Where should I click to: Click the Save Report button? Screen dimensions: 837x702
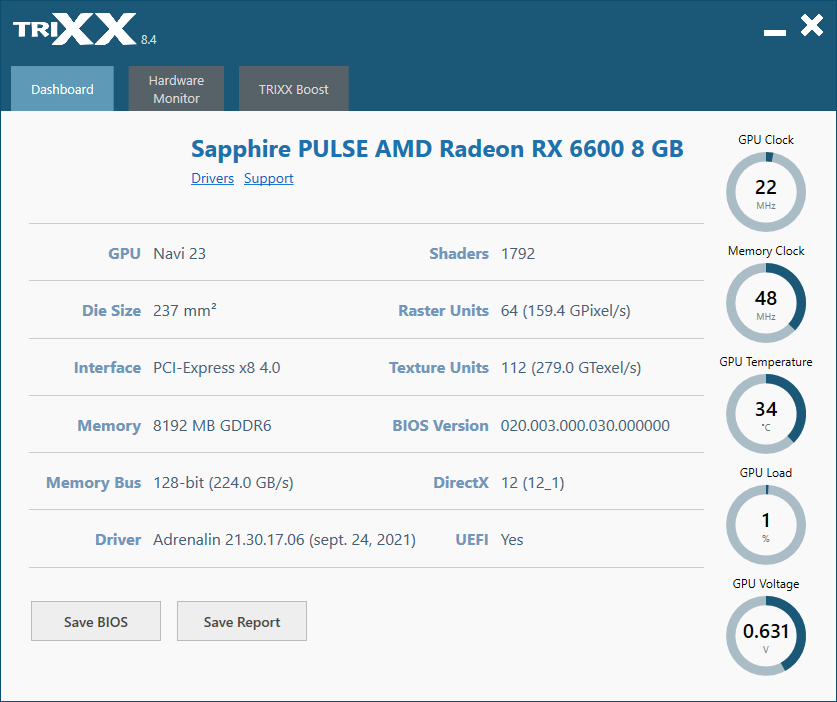(x=242, y=621)
